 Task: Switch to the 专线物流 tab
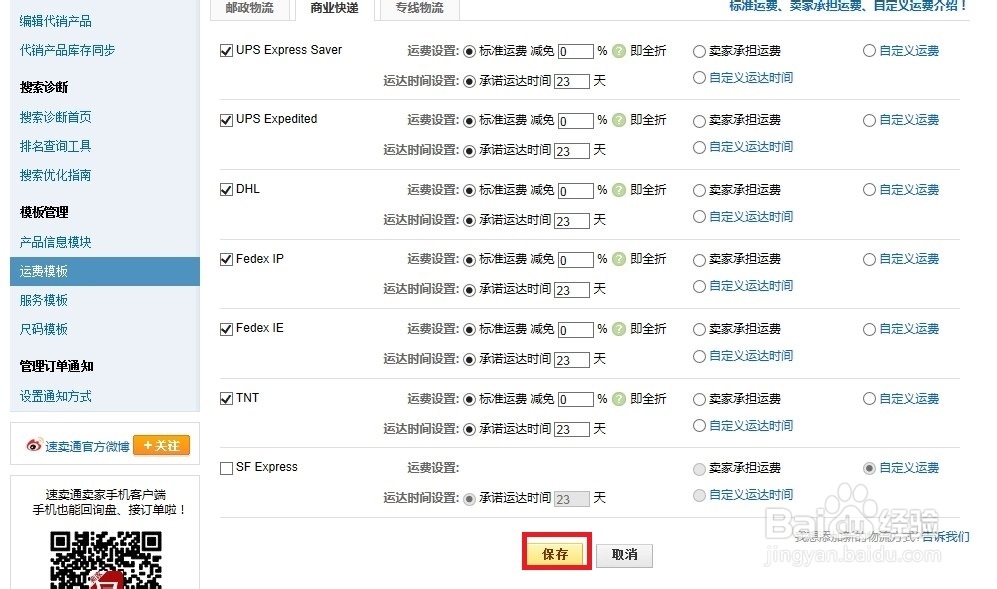420,8
